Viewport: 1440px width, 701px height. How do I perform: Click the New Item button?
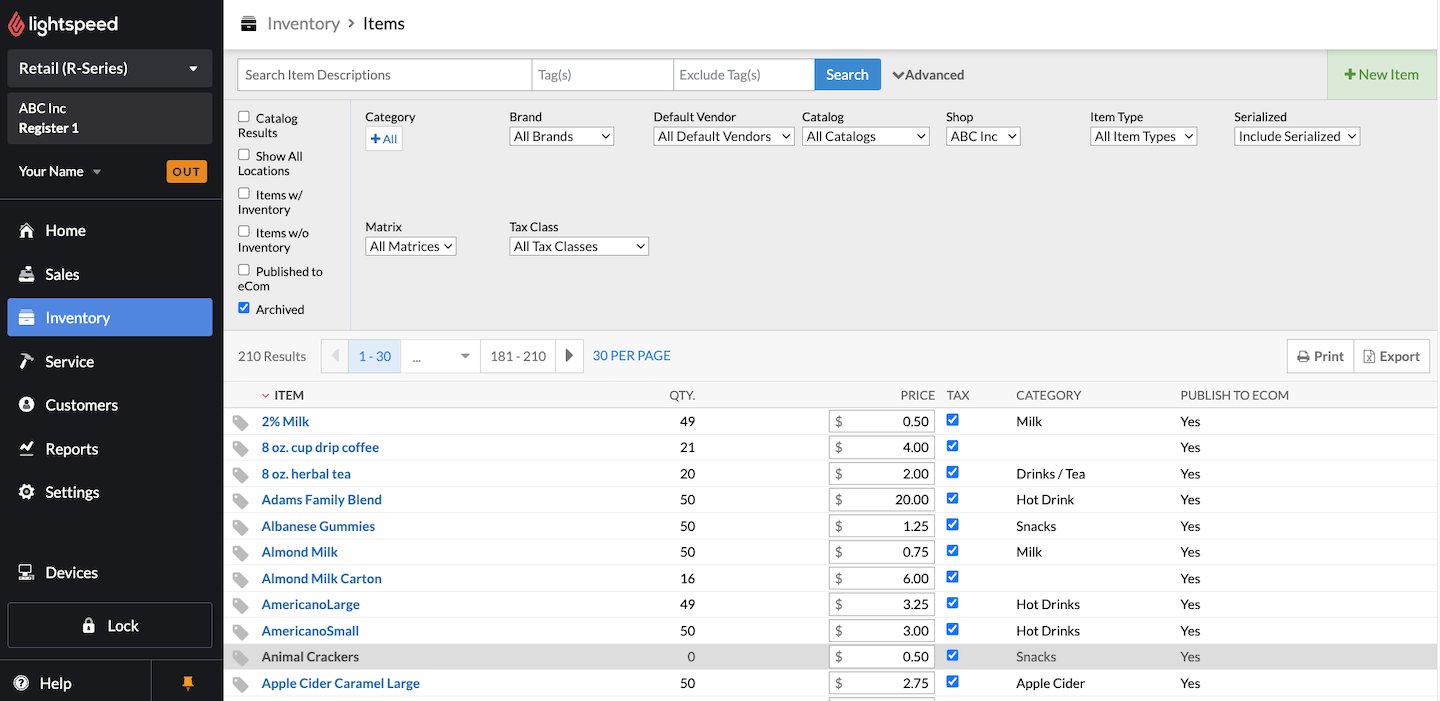click(x=1382, y=74)
